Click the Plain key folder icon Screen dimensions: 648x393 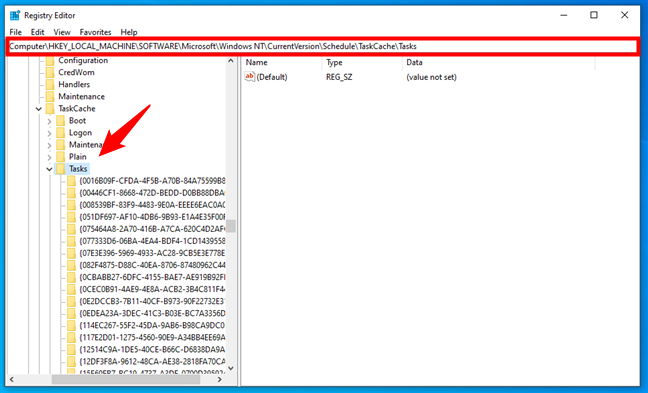(x=61, y=157)
